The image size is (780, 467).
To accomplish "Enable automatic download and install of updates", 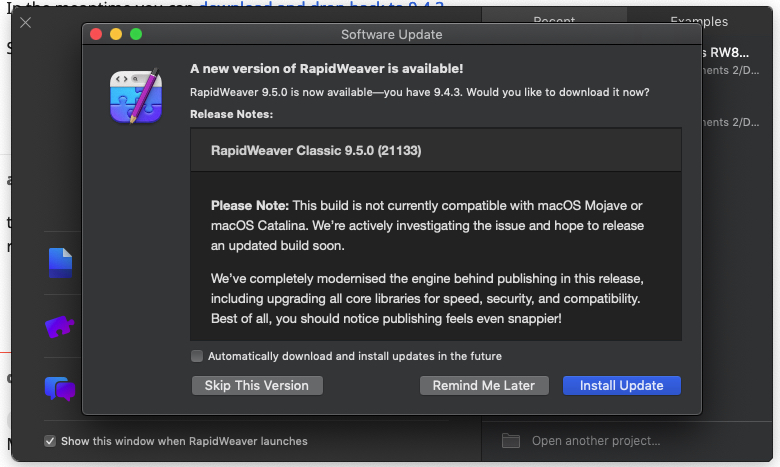I will coord(197,356).
